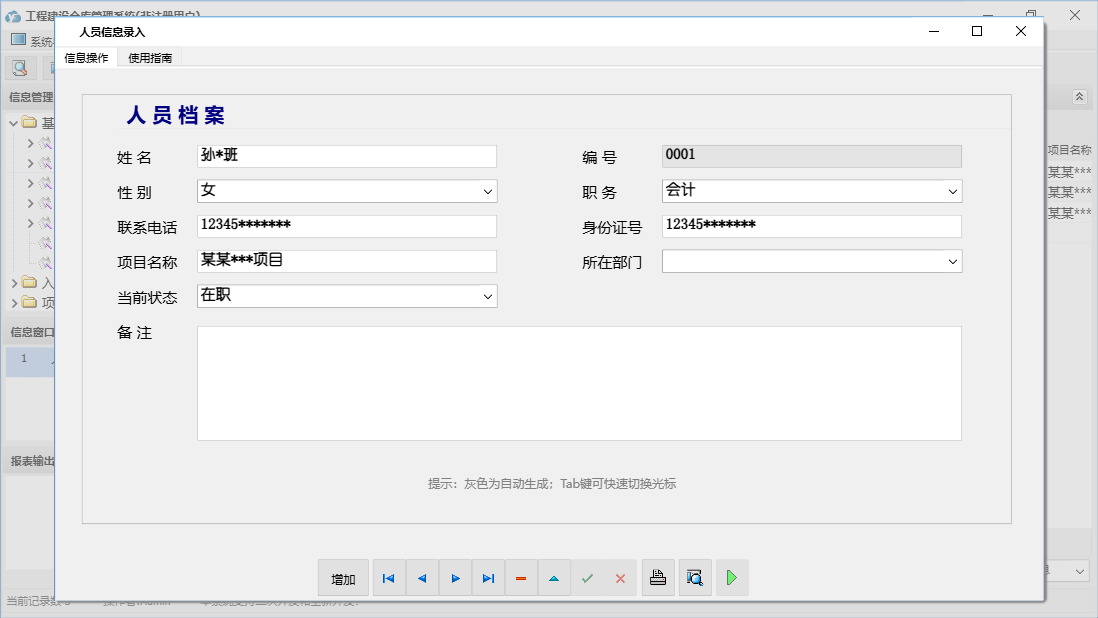This screenshot has height=618, width=1098.
Task: Open the 当前状态 status dropdown showing 在职
Action: click(x=487, y=296)
